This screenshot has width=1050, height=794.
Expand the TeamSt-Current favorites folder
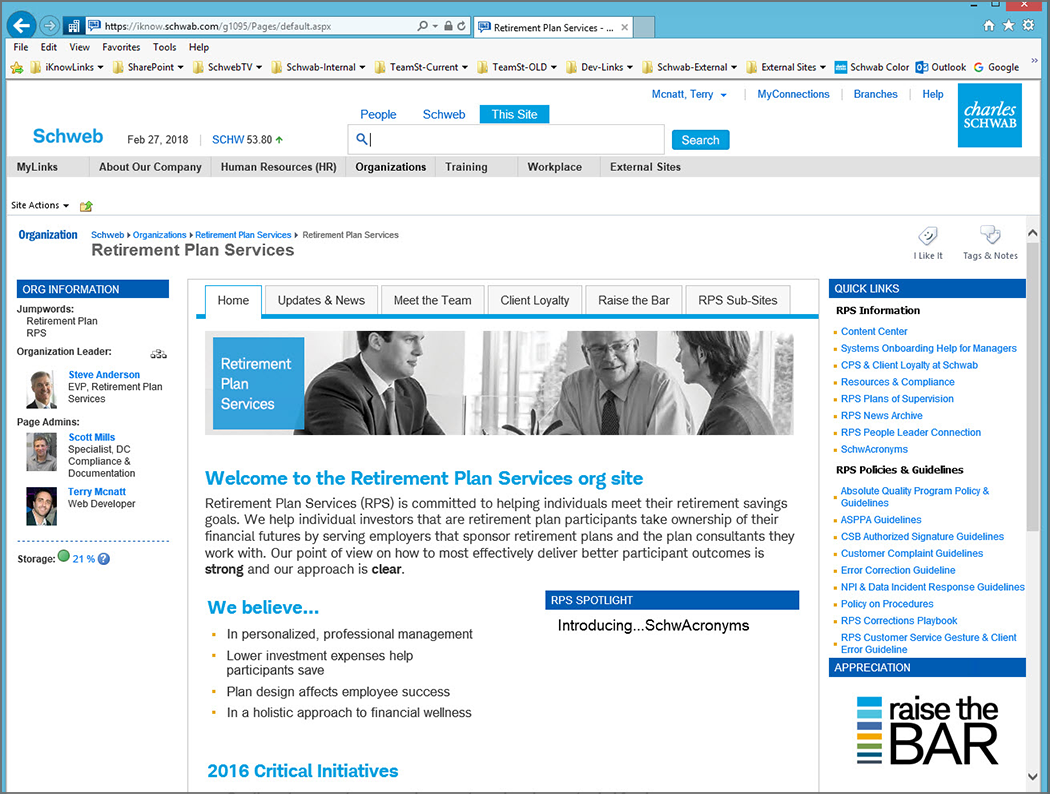click(x=421, y=67)
